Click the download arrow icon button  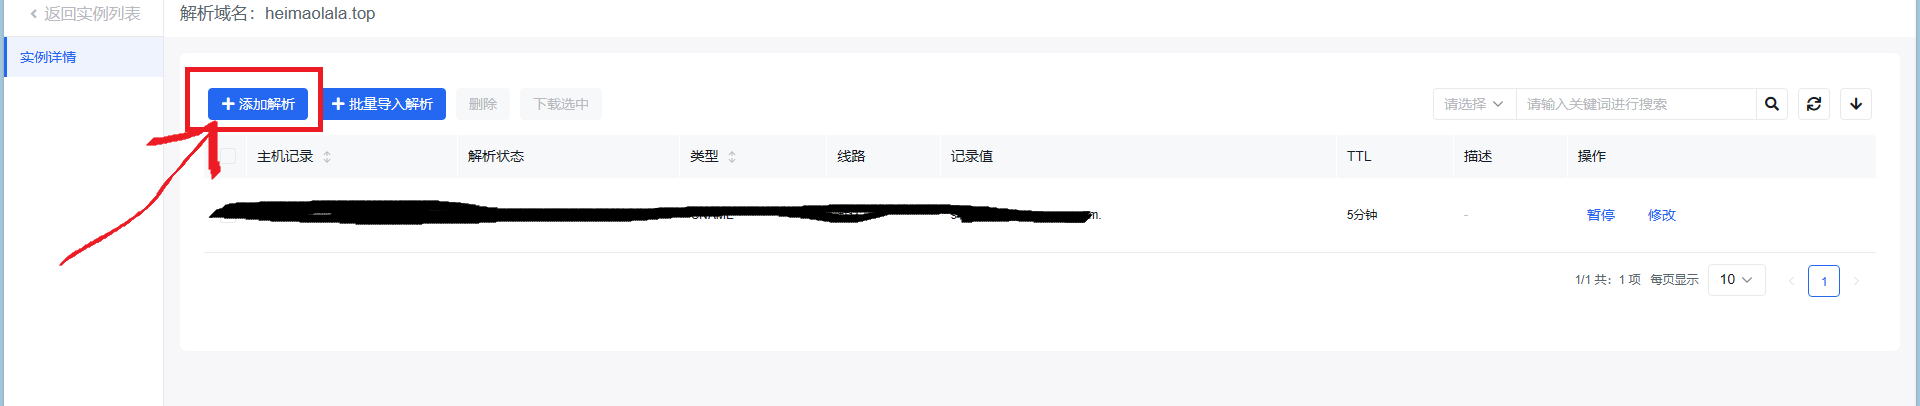1856,104
